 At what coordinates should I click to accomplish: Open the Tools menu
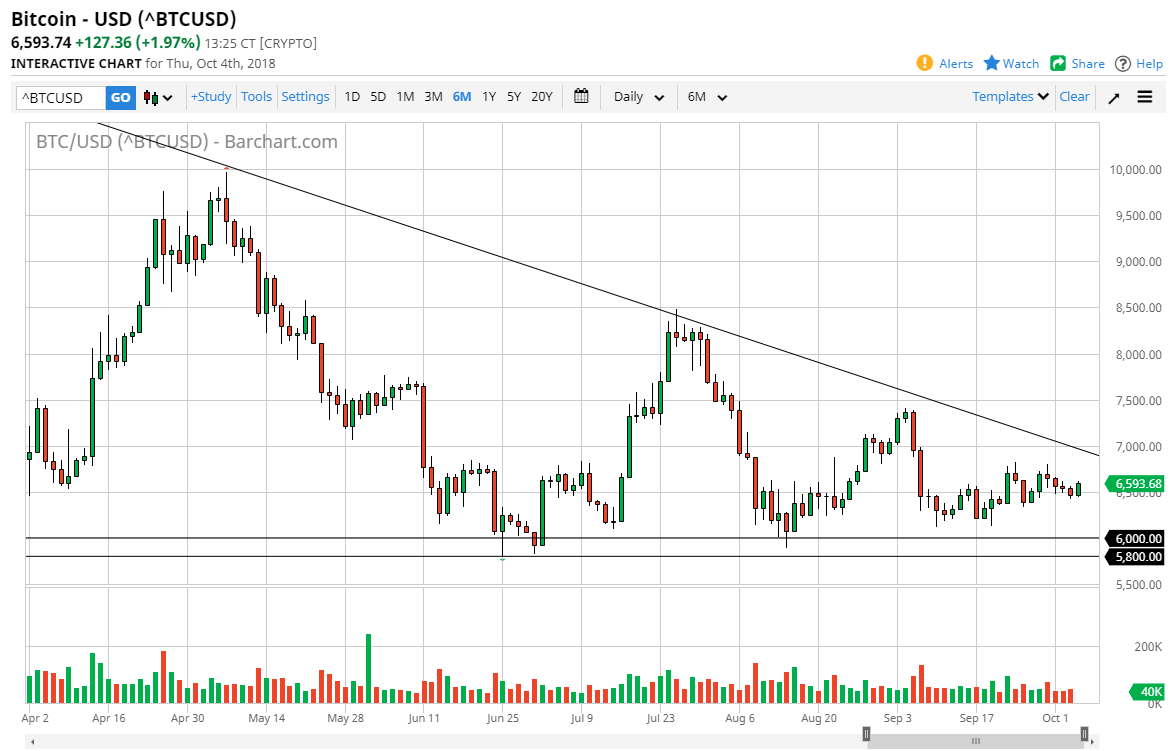click(256, 97)
